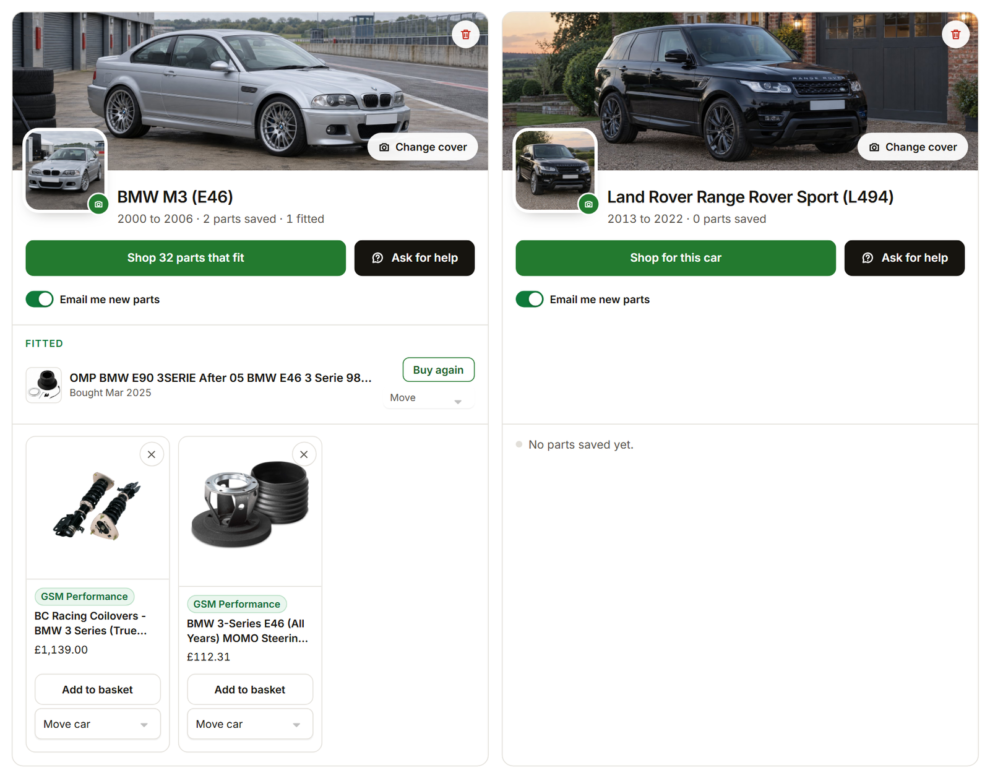This screenshot has width=990, height=778.
Task: Add MOMO Steering hub to basket
Action: coord(250,690)
